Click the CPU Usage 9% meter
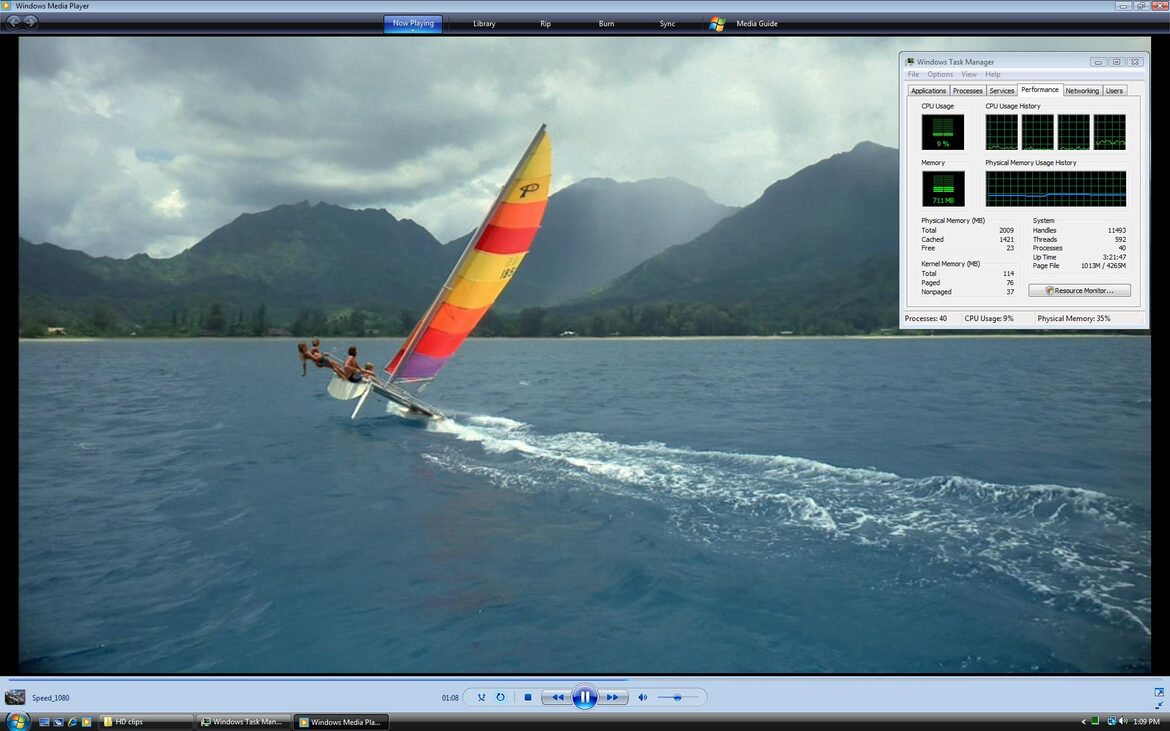 click(942, 132)
